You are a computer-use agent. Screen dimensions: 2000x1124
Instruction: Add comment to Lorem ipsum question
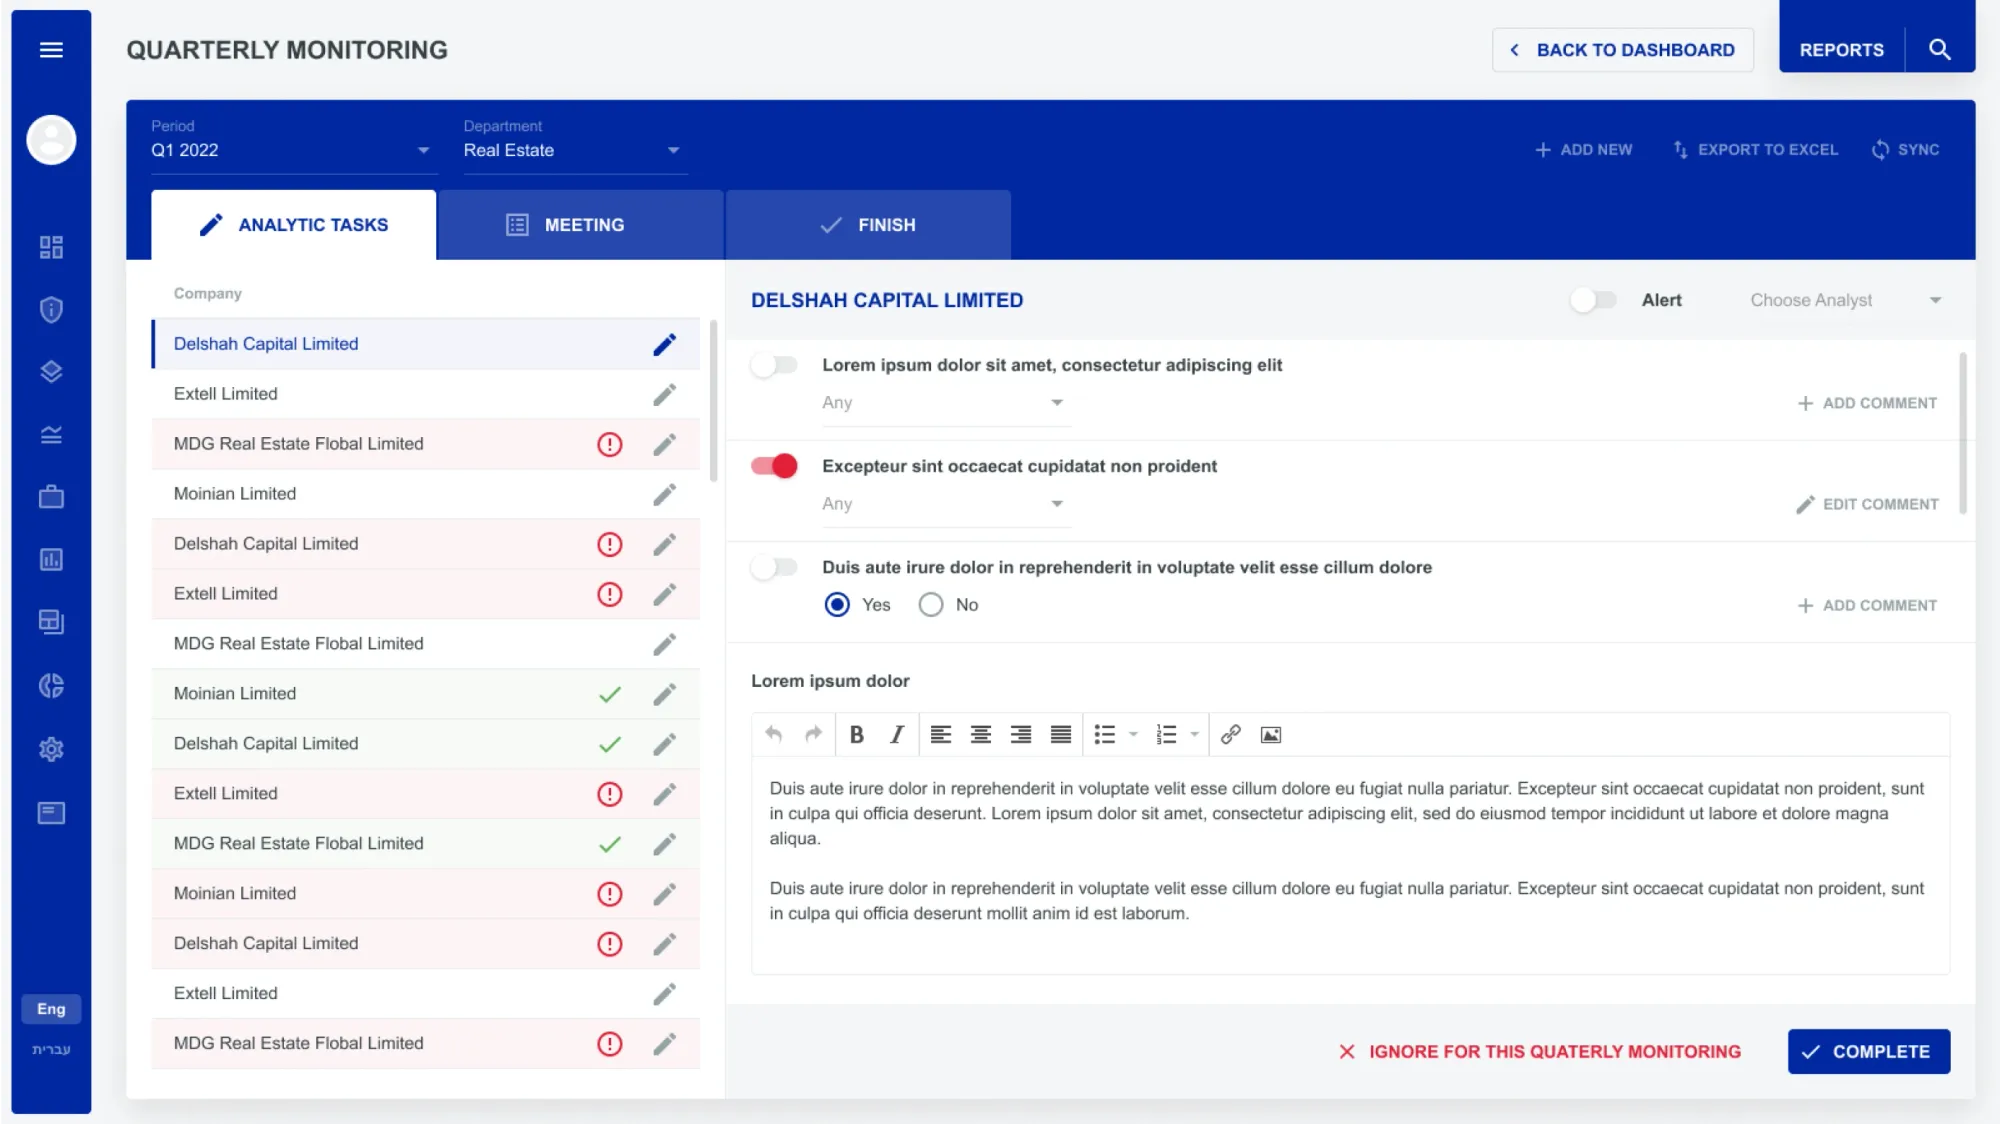[1868, 403]
